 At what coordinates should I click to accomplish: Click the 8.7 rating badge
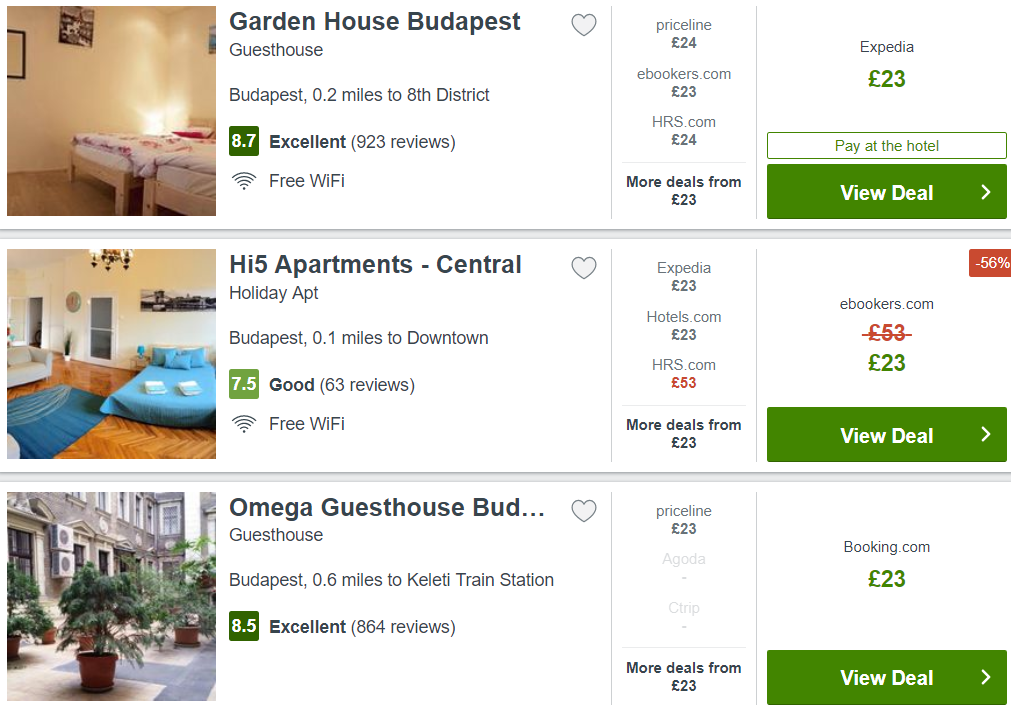point(244,141)
